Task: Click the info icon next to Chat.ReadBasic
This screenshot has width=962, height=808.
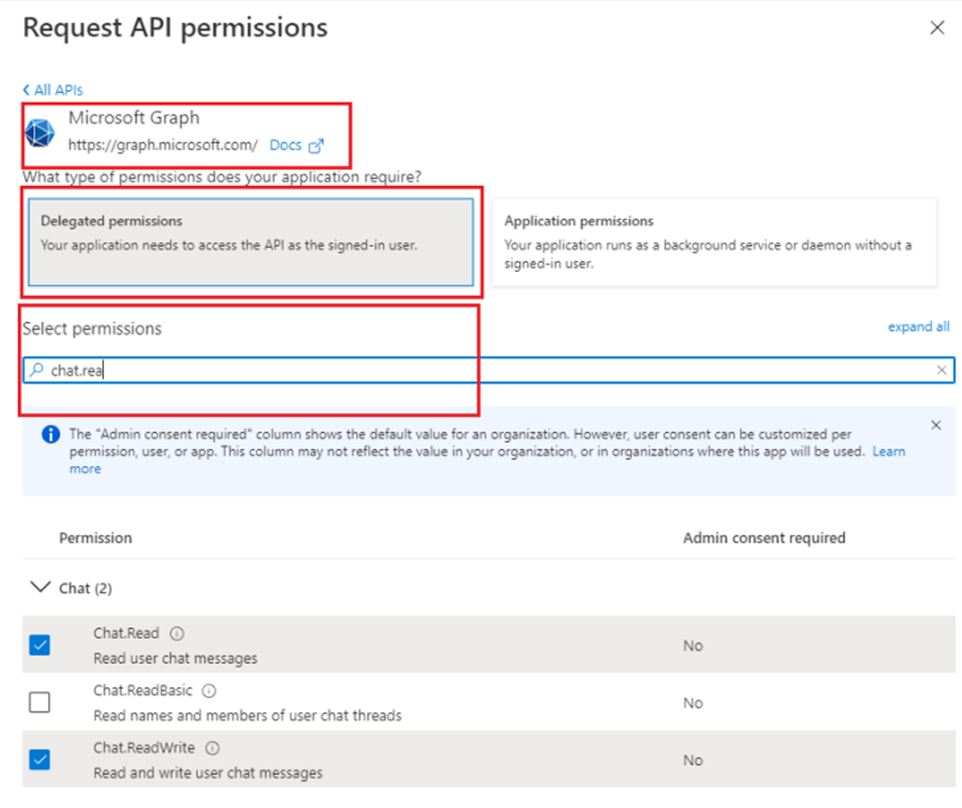Action: [209, 691]
